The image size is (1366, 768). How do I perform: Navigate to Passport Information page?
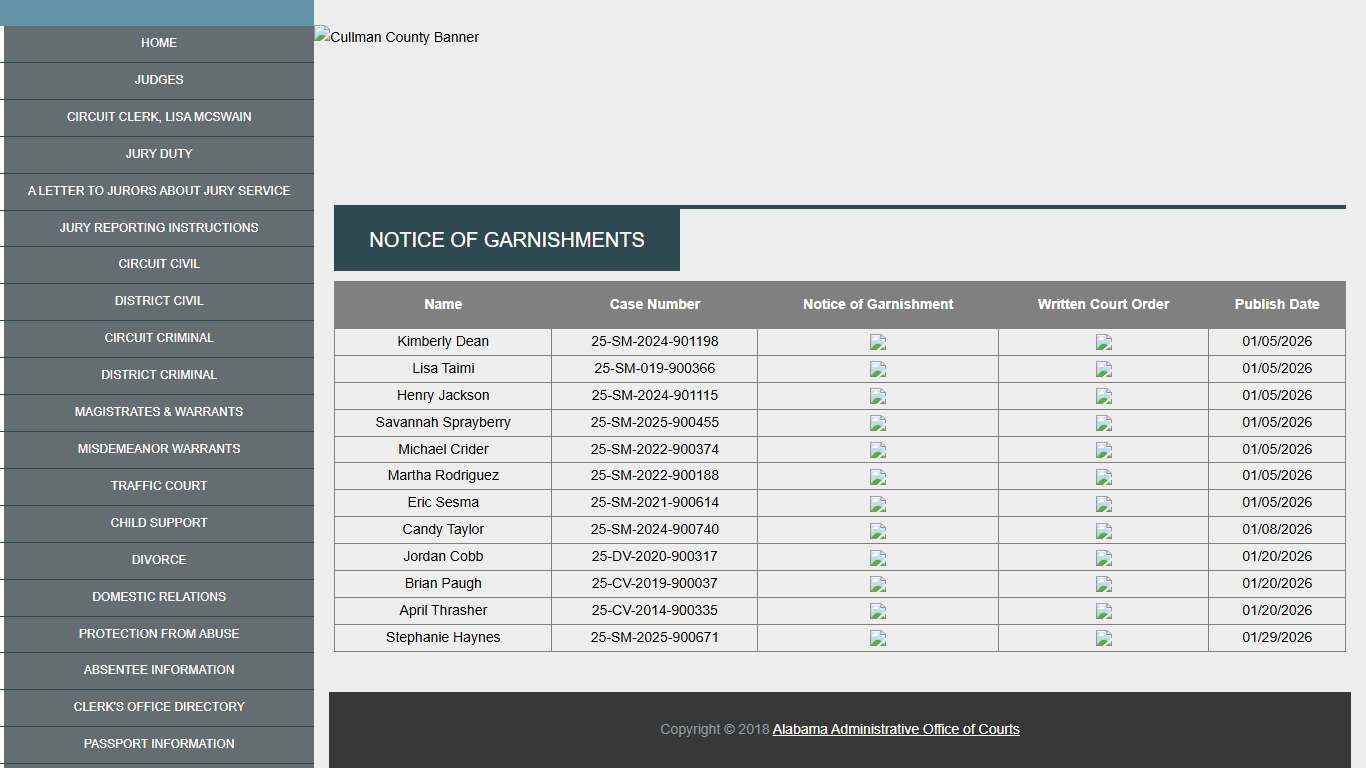coord(159,744)
